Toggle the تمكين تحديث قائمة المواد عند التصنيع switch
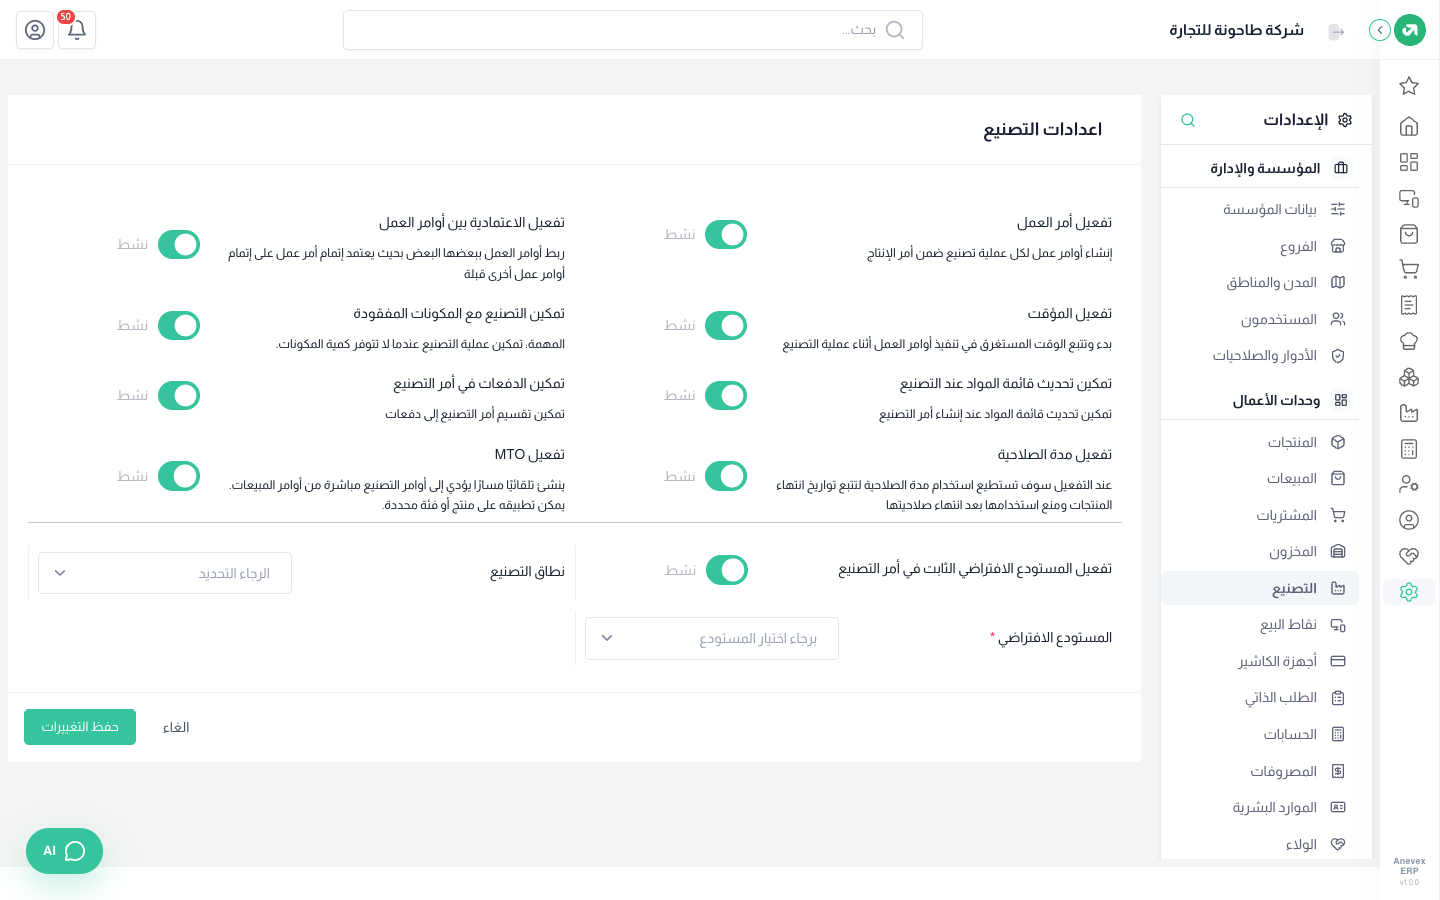Image resolution: width=1440 pixels, height=900 pixels. click(726, 395)
